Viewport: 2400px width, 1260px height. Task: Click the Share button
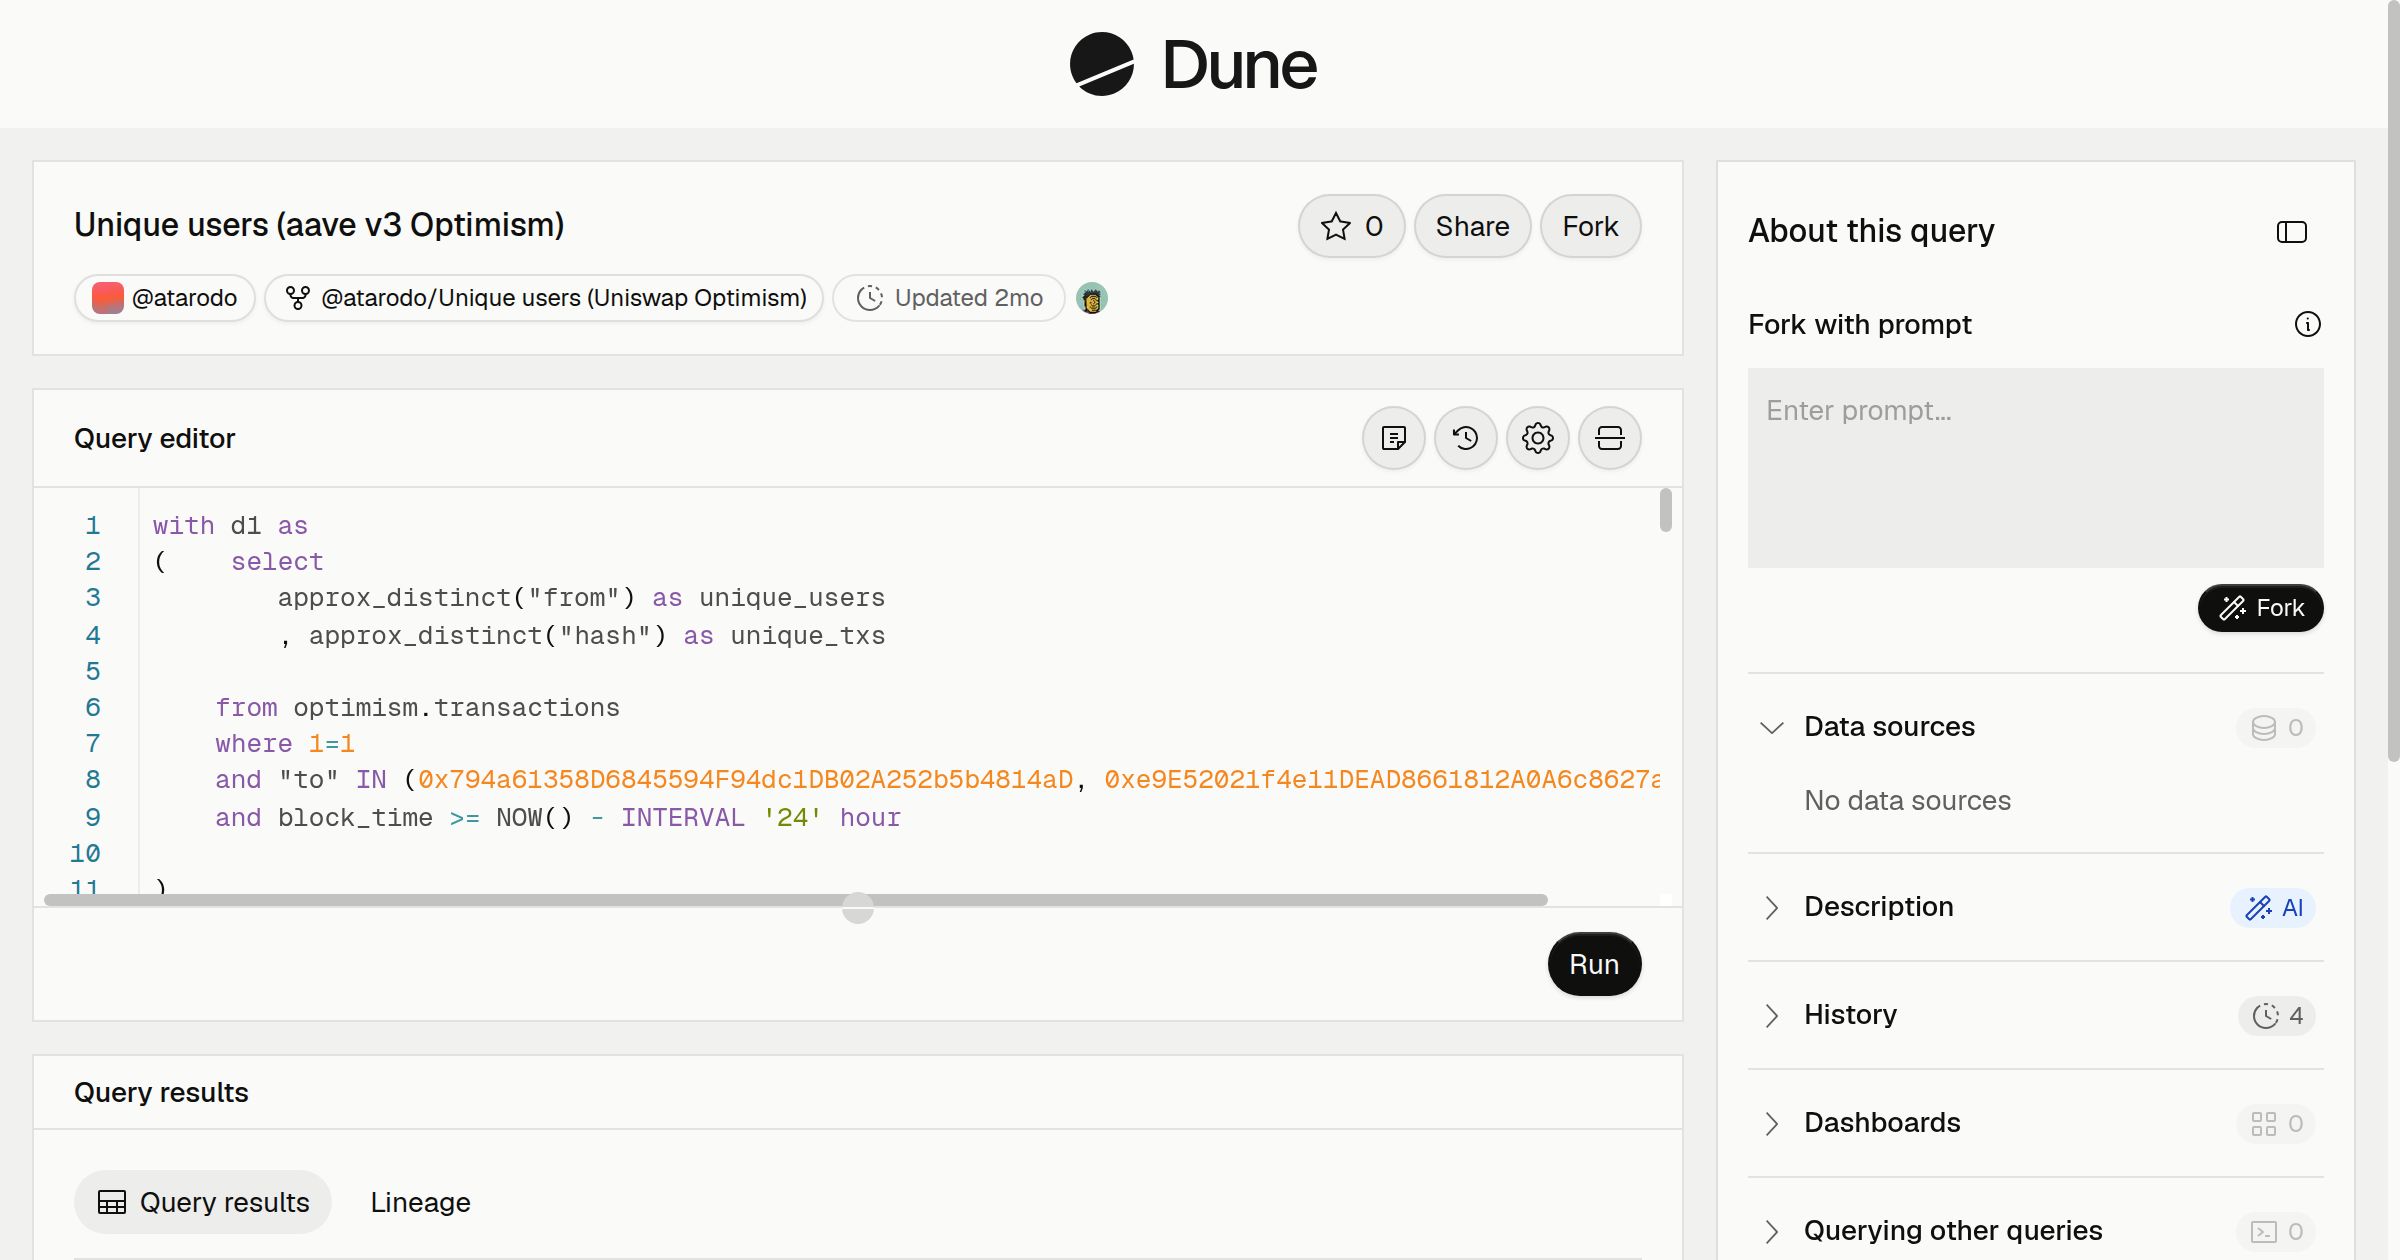pyautogui.click(x=1472, y=226)
